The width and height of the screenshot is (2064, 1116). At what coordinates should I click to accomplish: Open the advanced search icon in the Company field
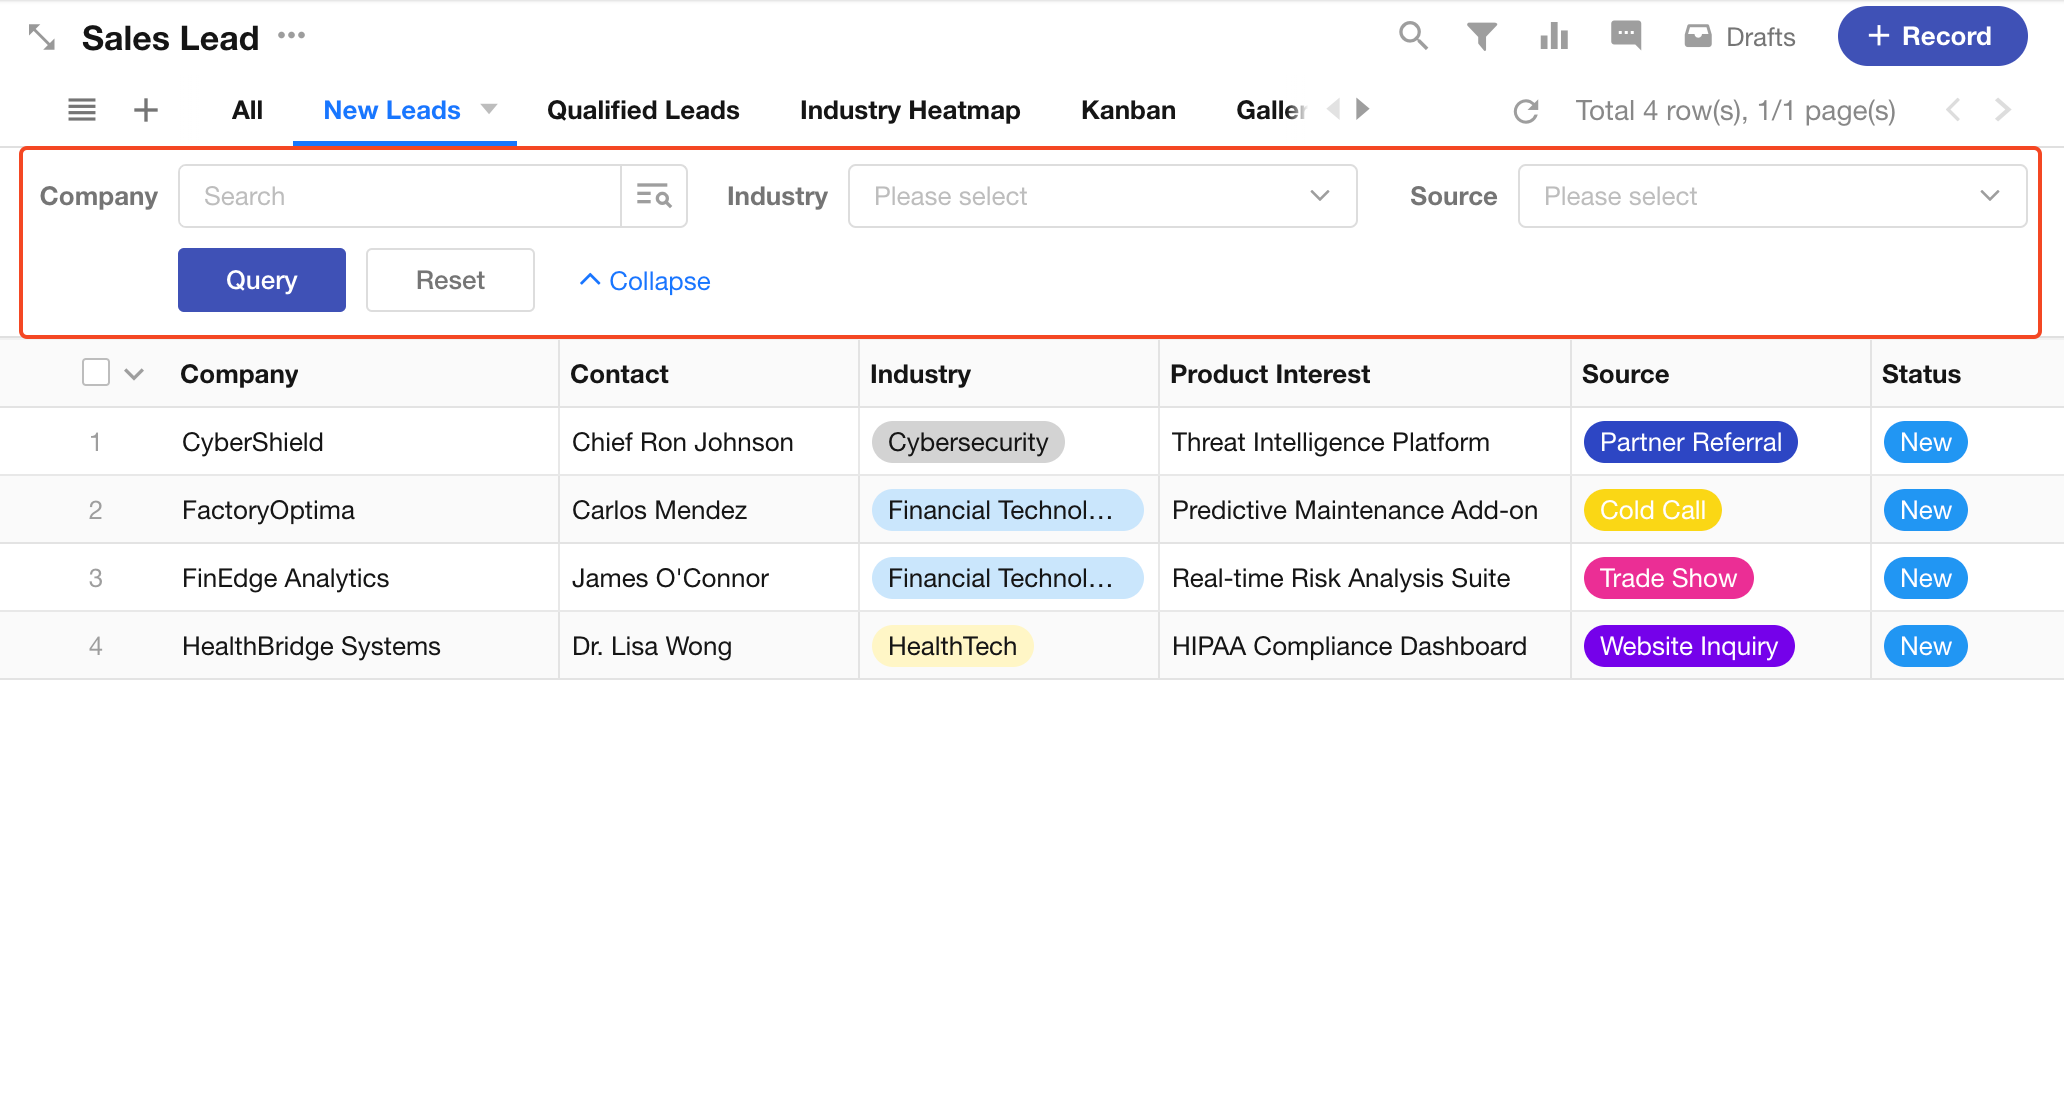(654, 196)
